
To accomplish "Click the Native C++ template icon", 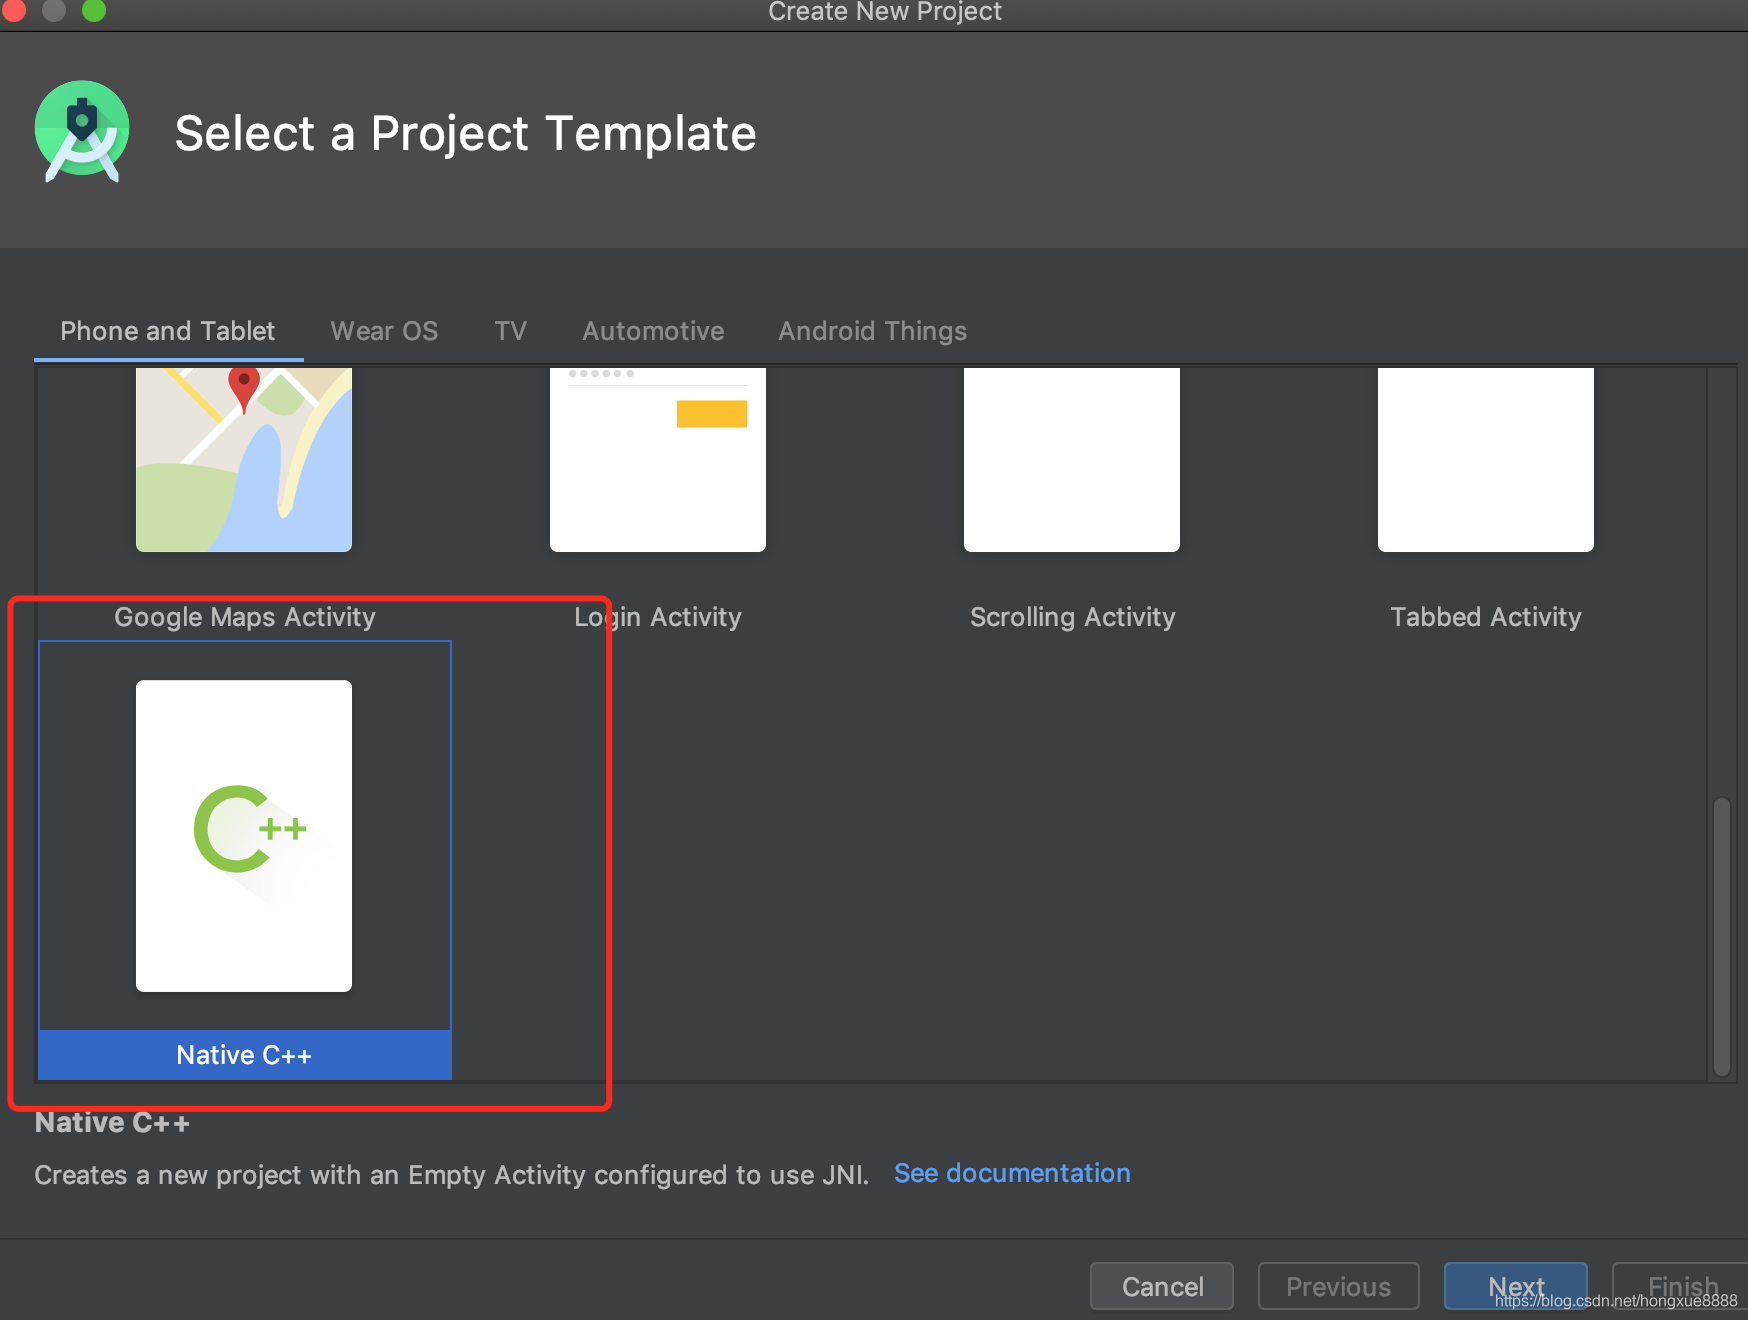I will click(244, 836).
